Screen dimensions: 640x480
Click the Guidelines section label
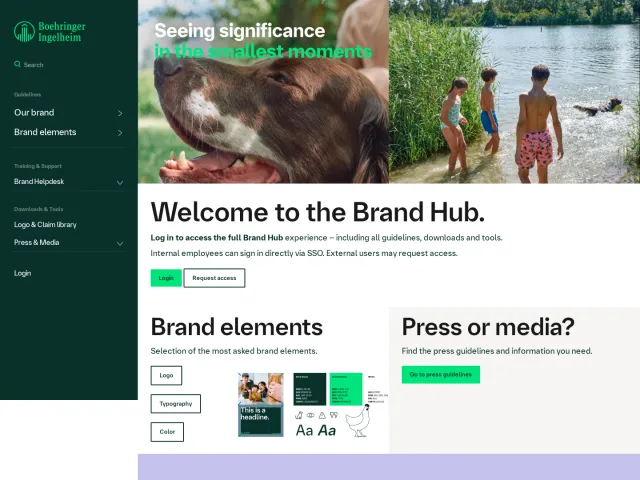[x=27, y=94]
